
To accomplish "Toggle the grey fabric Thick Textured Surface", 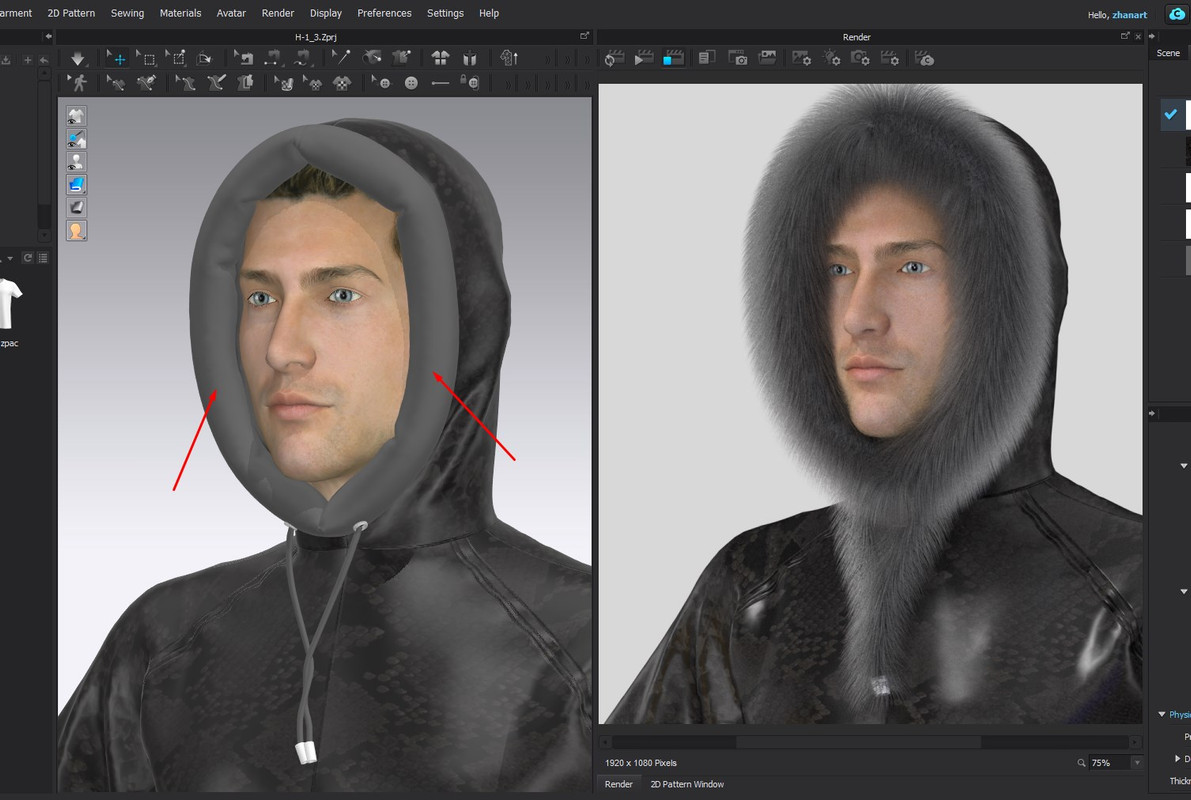I will pyautogui.click(x=76, y=207).
